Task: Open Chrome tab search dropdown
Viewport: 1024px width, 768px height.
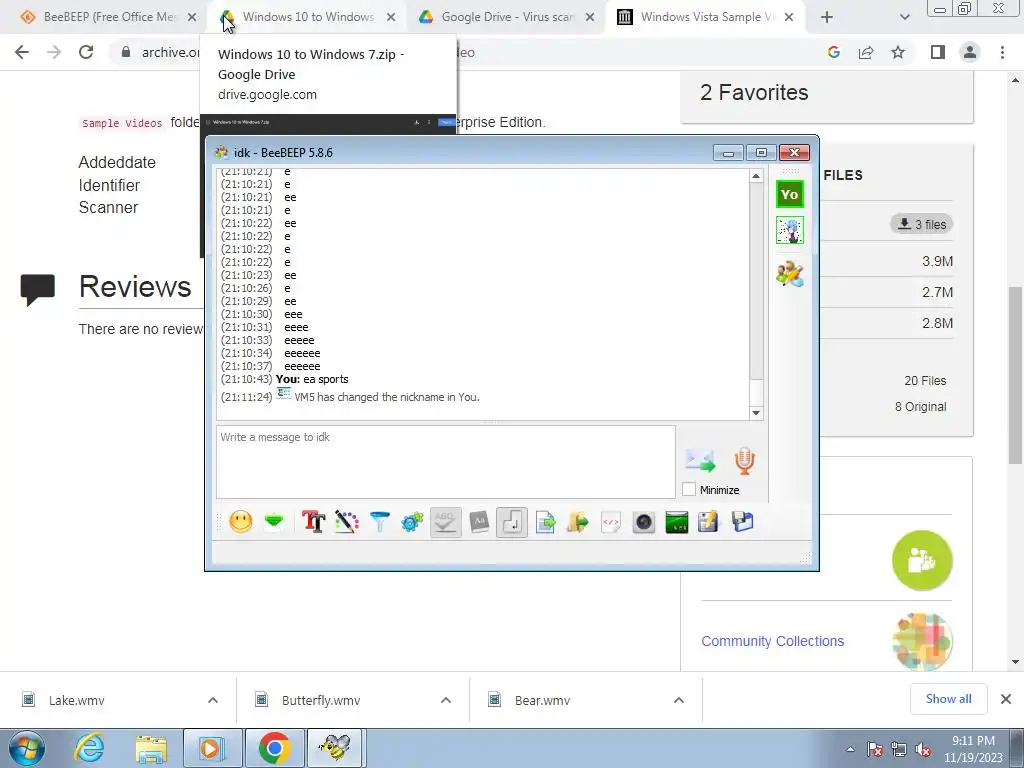Action: tap(904, 17)
